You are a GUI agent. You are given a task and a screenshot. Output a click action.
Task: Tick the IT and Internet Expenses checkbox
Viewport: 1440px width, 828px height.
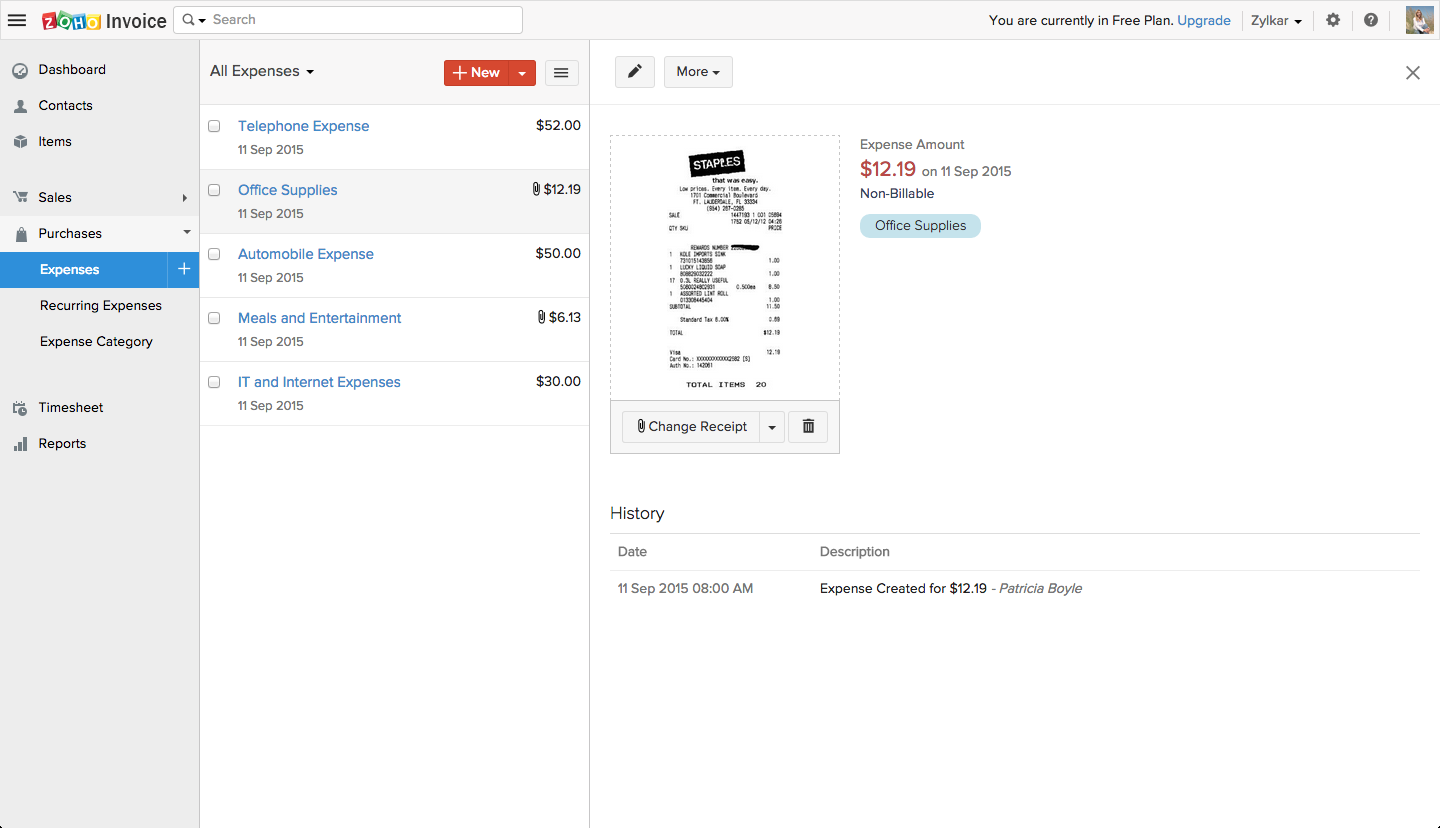pos(214,382)
